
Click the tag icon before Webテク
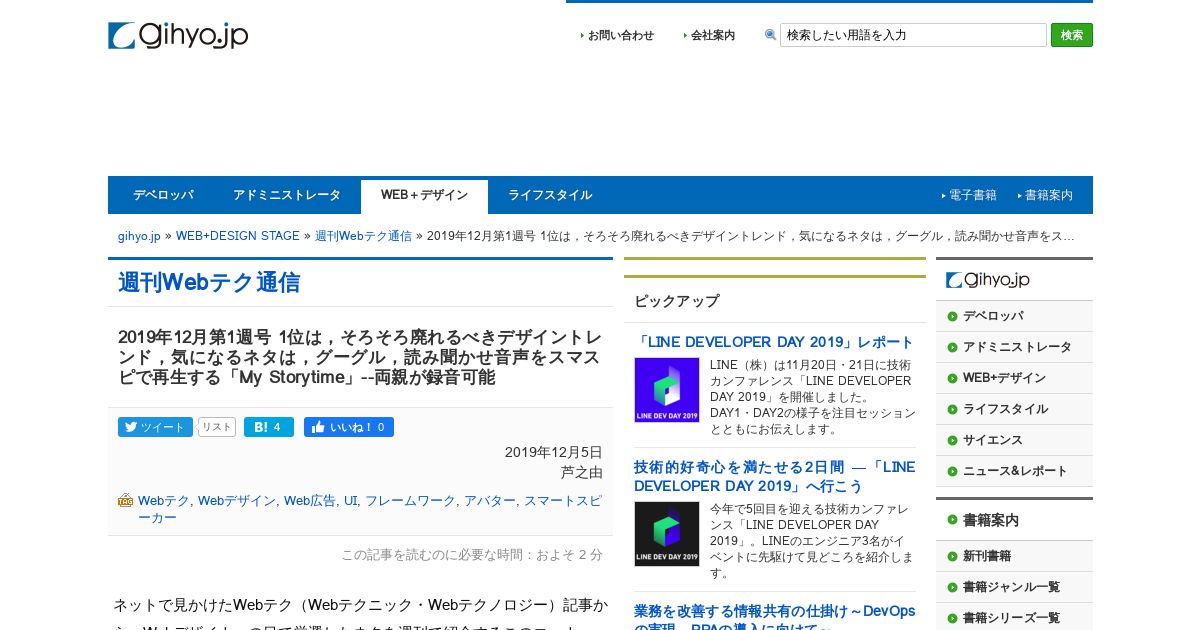[x=126, y=500]
